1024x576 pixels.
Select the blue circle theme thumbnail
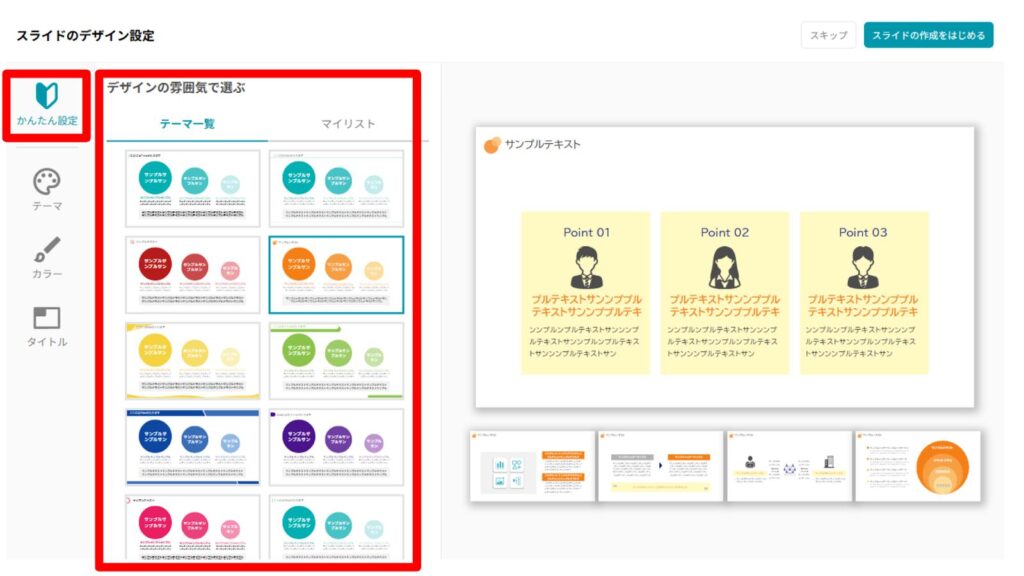click(x=193, y=446)
